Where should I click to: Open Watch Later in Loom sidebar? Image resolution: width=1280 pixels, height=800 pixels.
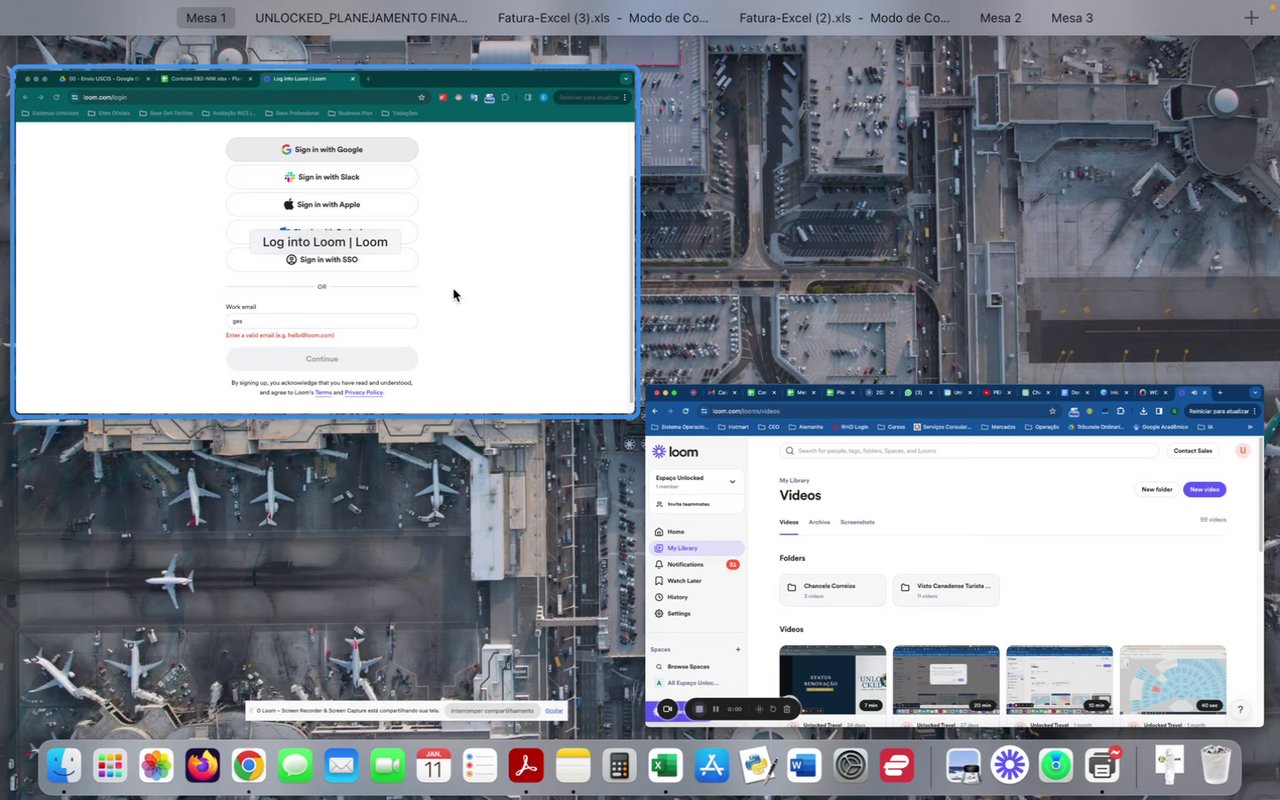(697, 581)
